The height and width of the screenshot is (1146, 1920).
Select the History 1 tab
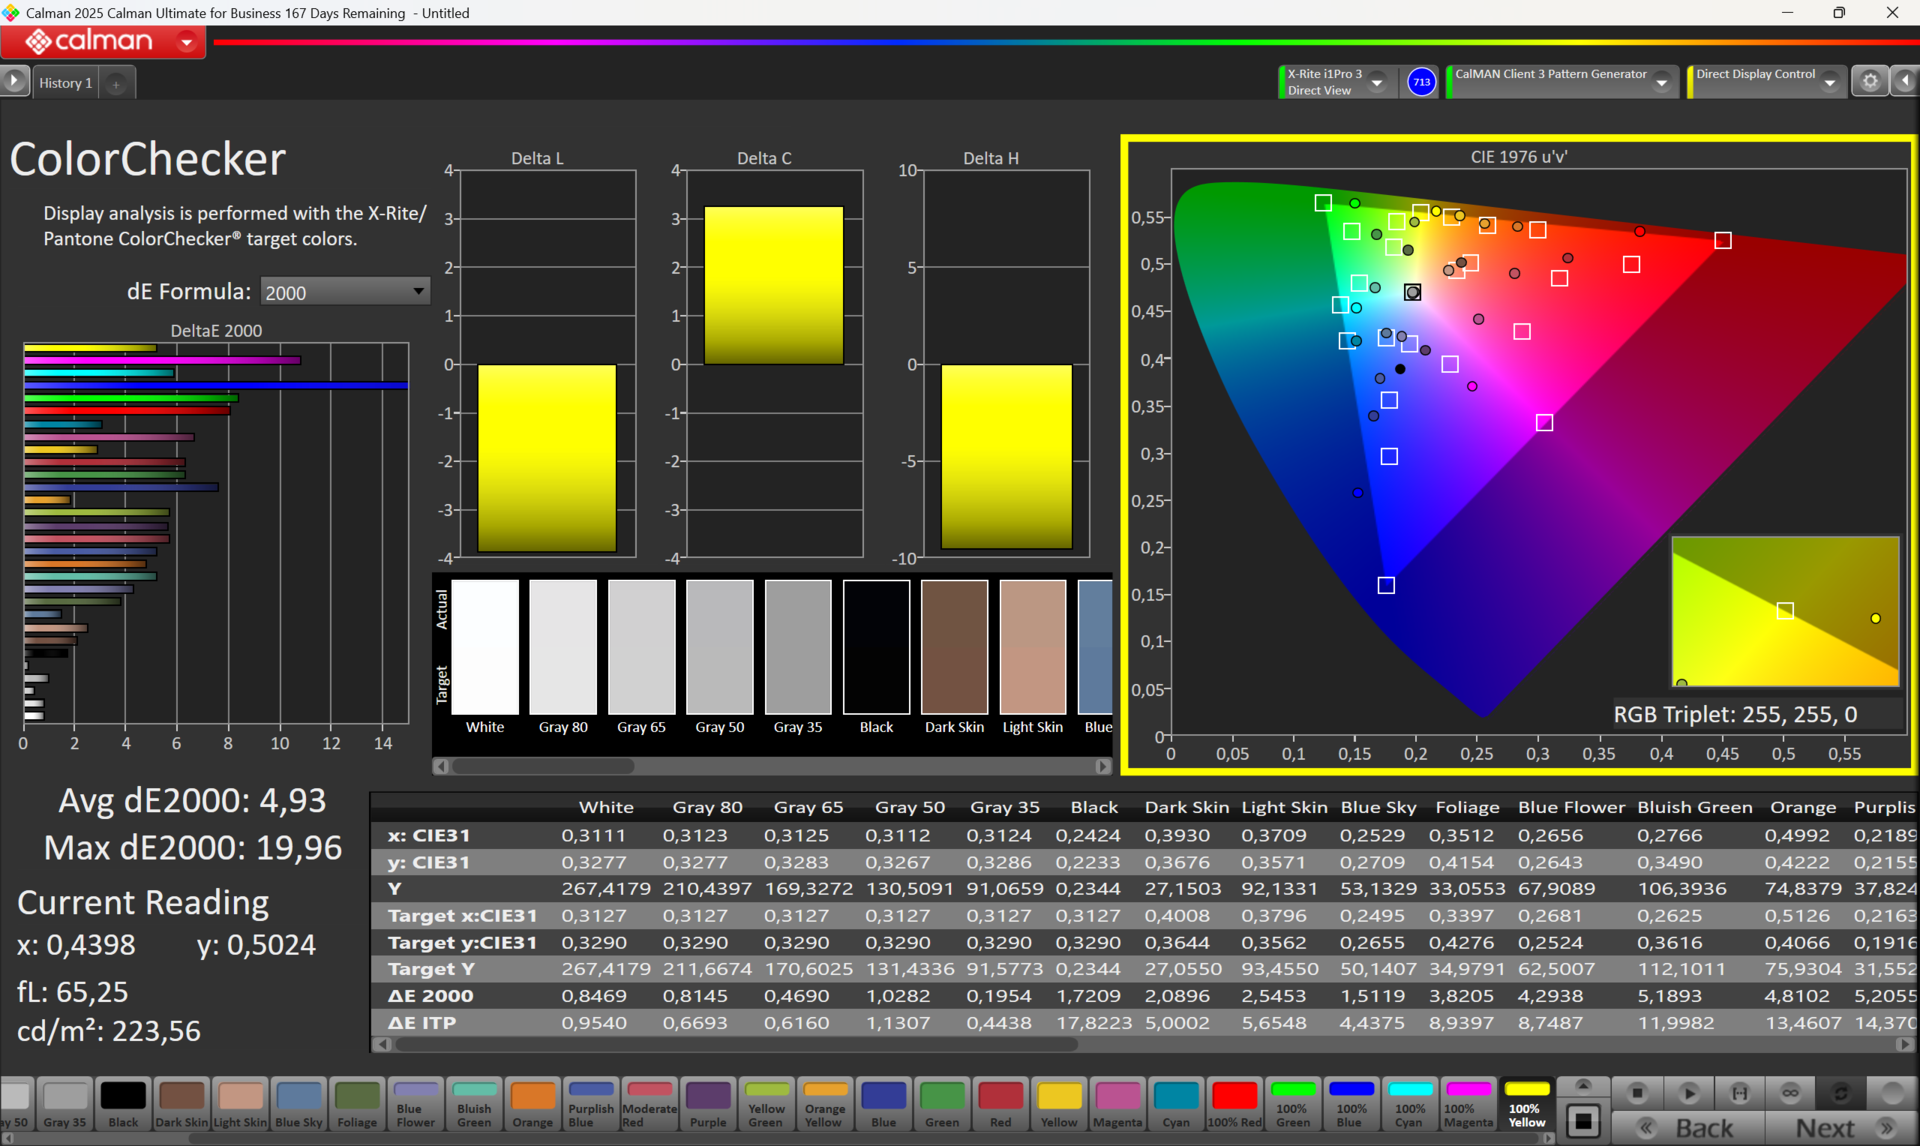(65, 83)
